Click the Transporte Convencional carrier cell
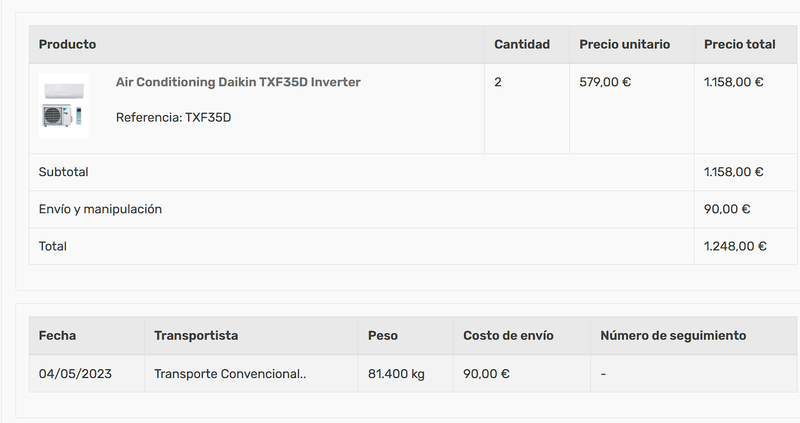This screenshot has width=800, height=423. click(x=230, y=374)
